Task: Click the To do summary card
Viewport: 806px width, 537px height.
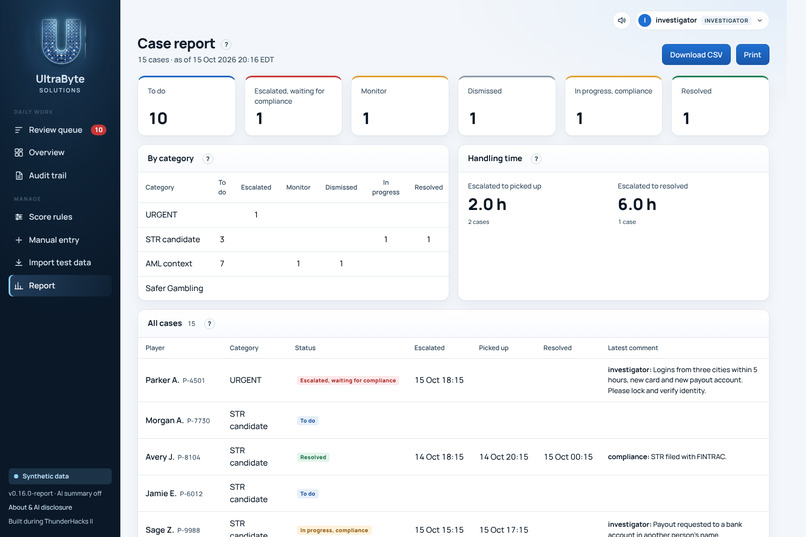Action: click(x=187, y=106)
